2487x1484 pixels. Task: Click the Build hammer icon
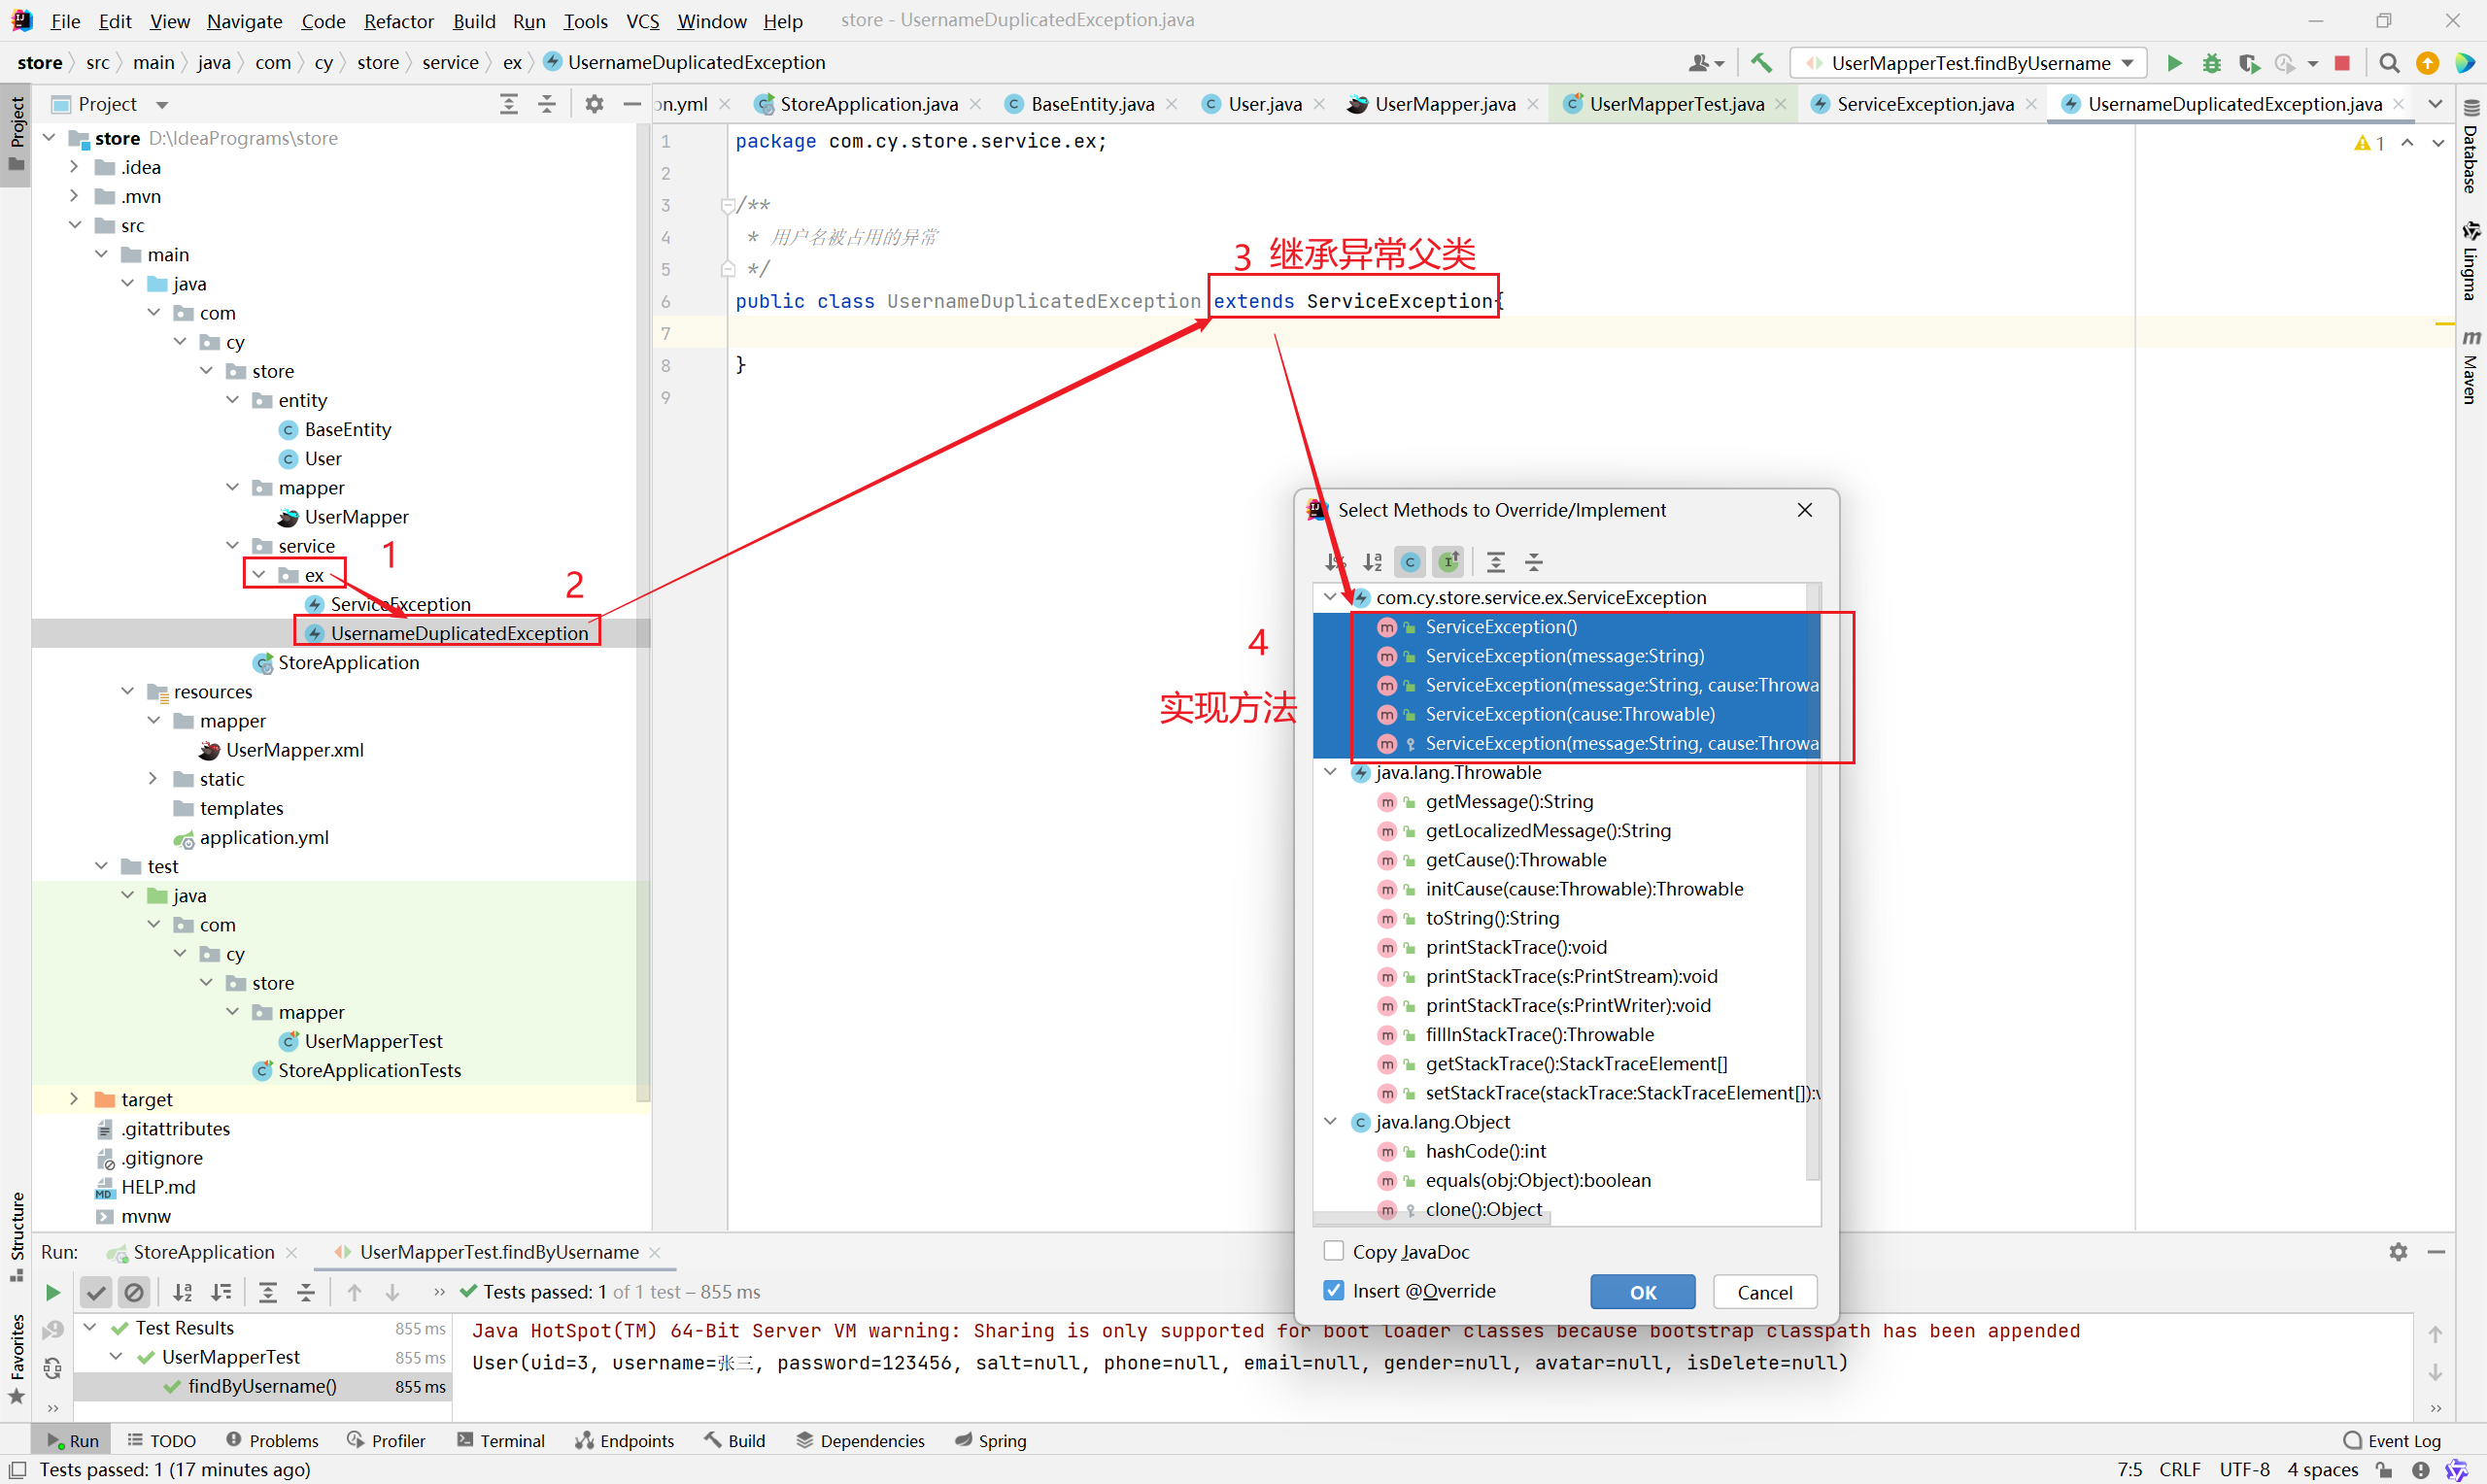tap(1761, 63)
